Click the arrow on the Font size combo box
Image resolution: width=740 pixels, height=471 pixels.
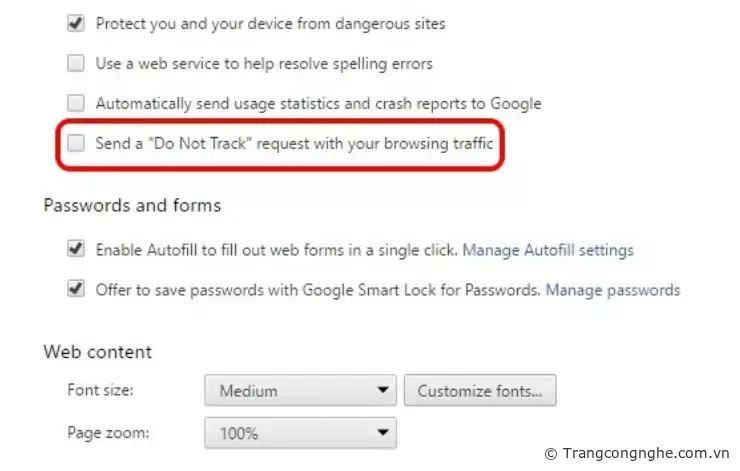click(382, 391)
